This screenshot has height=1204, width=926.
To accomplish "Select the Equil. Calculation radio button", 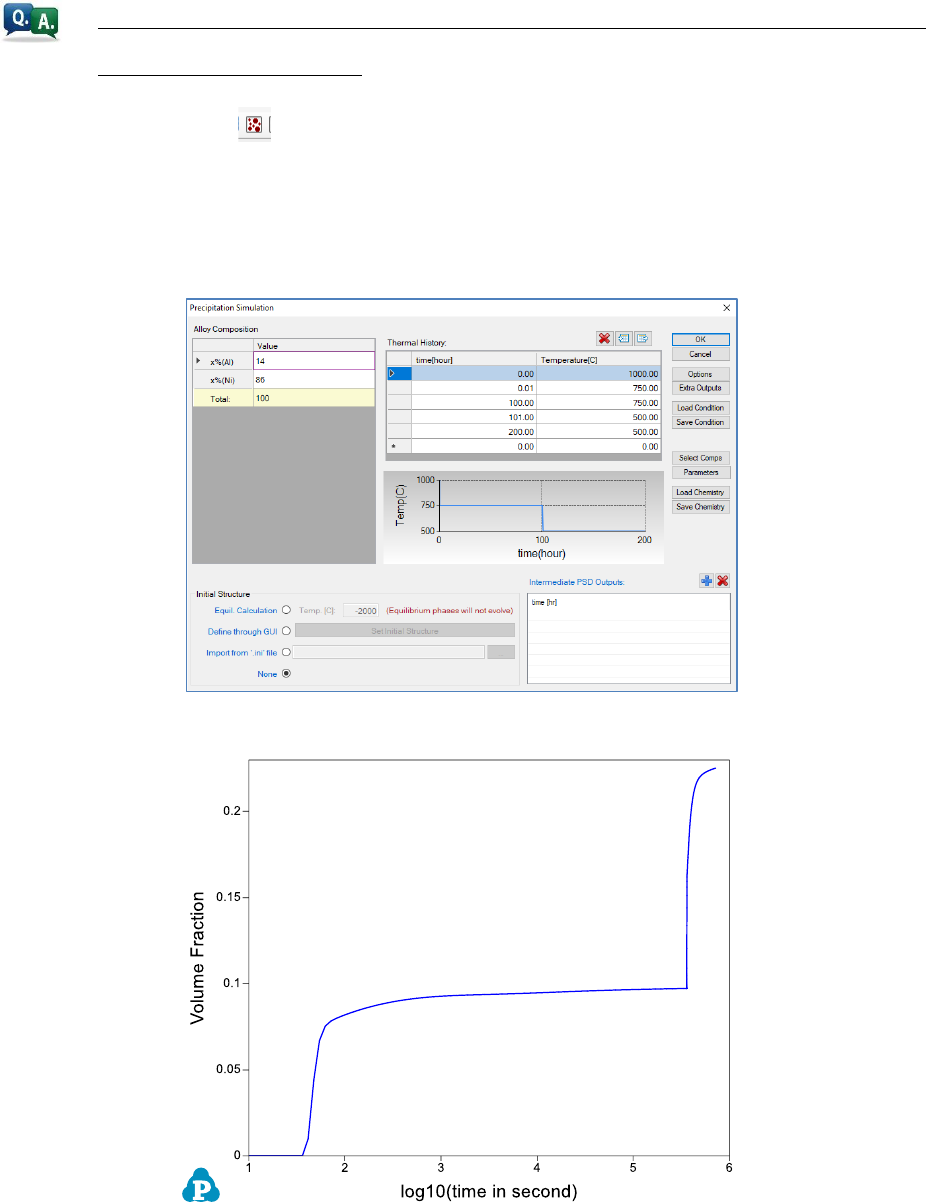I will click(287, 608).
